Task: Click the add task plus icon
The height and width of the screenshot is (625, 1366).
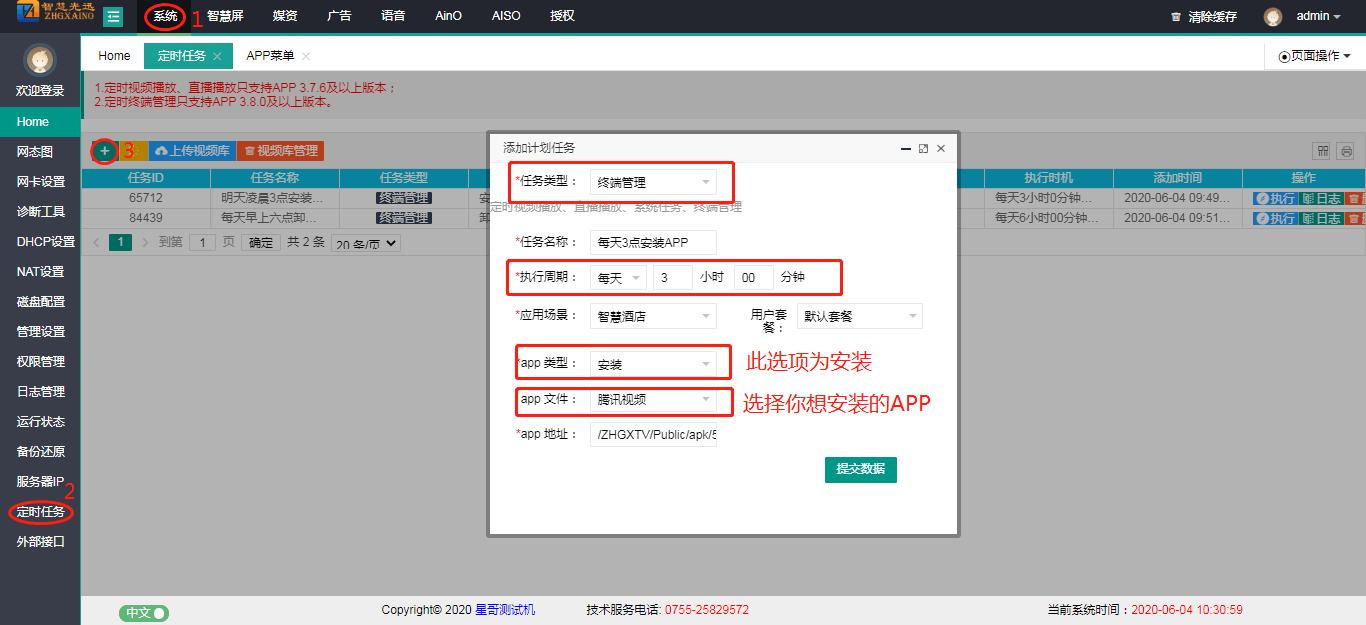Action: tap(104, 151)
